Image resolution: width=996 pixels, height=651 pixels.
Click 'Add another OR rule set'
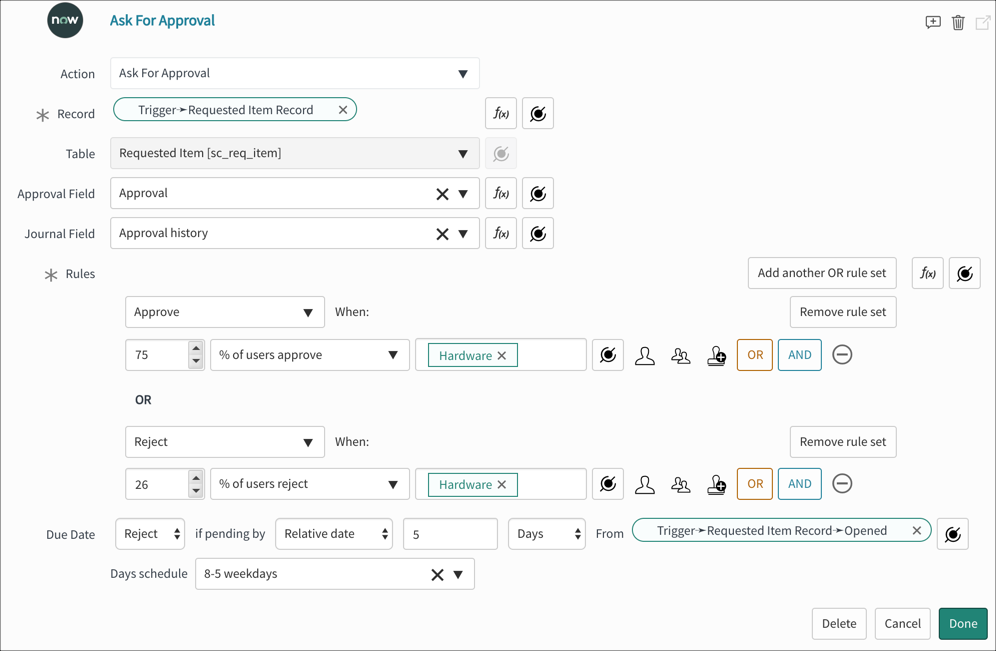click(821, 273)
